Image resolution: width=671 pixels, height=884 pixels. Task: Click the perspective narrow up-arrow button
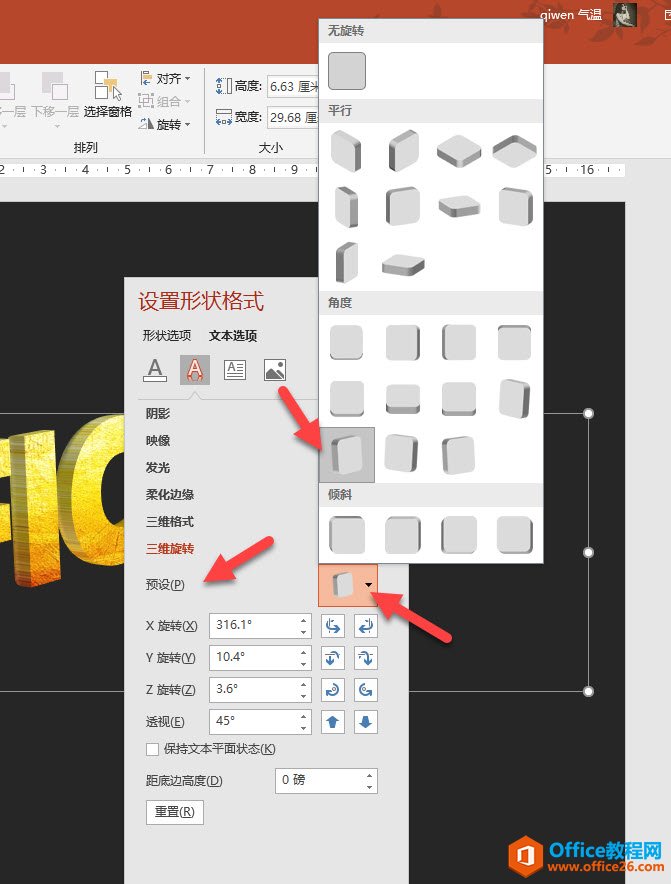point(333,722)
